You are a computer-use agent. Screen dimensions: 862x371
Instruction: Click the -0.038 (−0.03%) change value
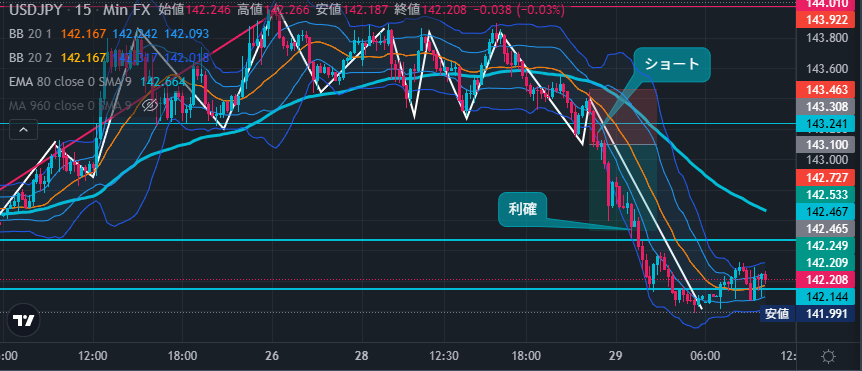[x=520, y=9]
